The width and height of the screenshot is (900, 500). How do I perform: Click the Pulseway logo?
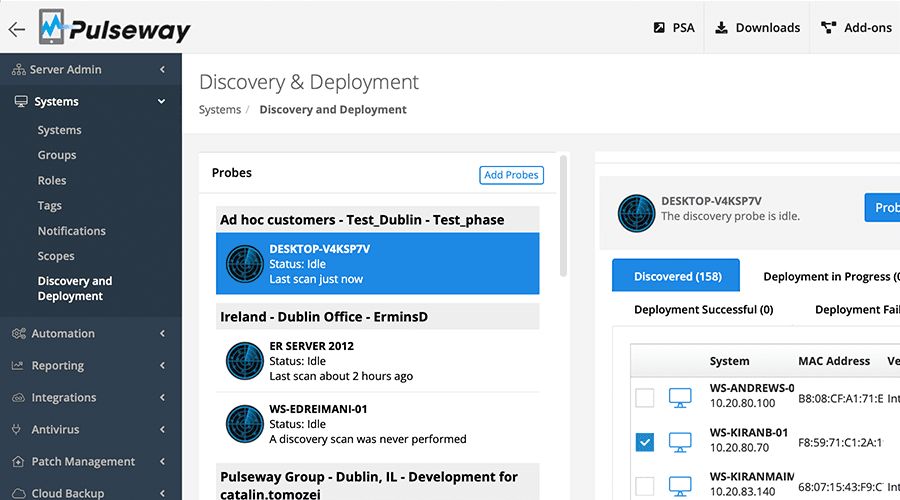(x=115, y=27)
